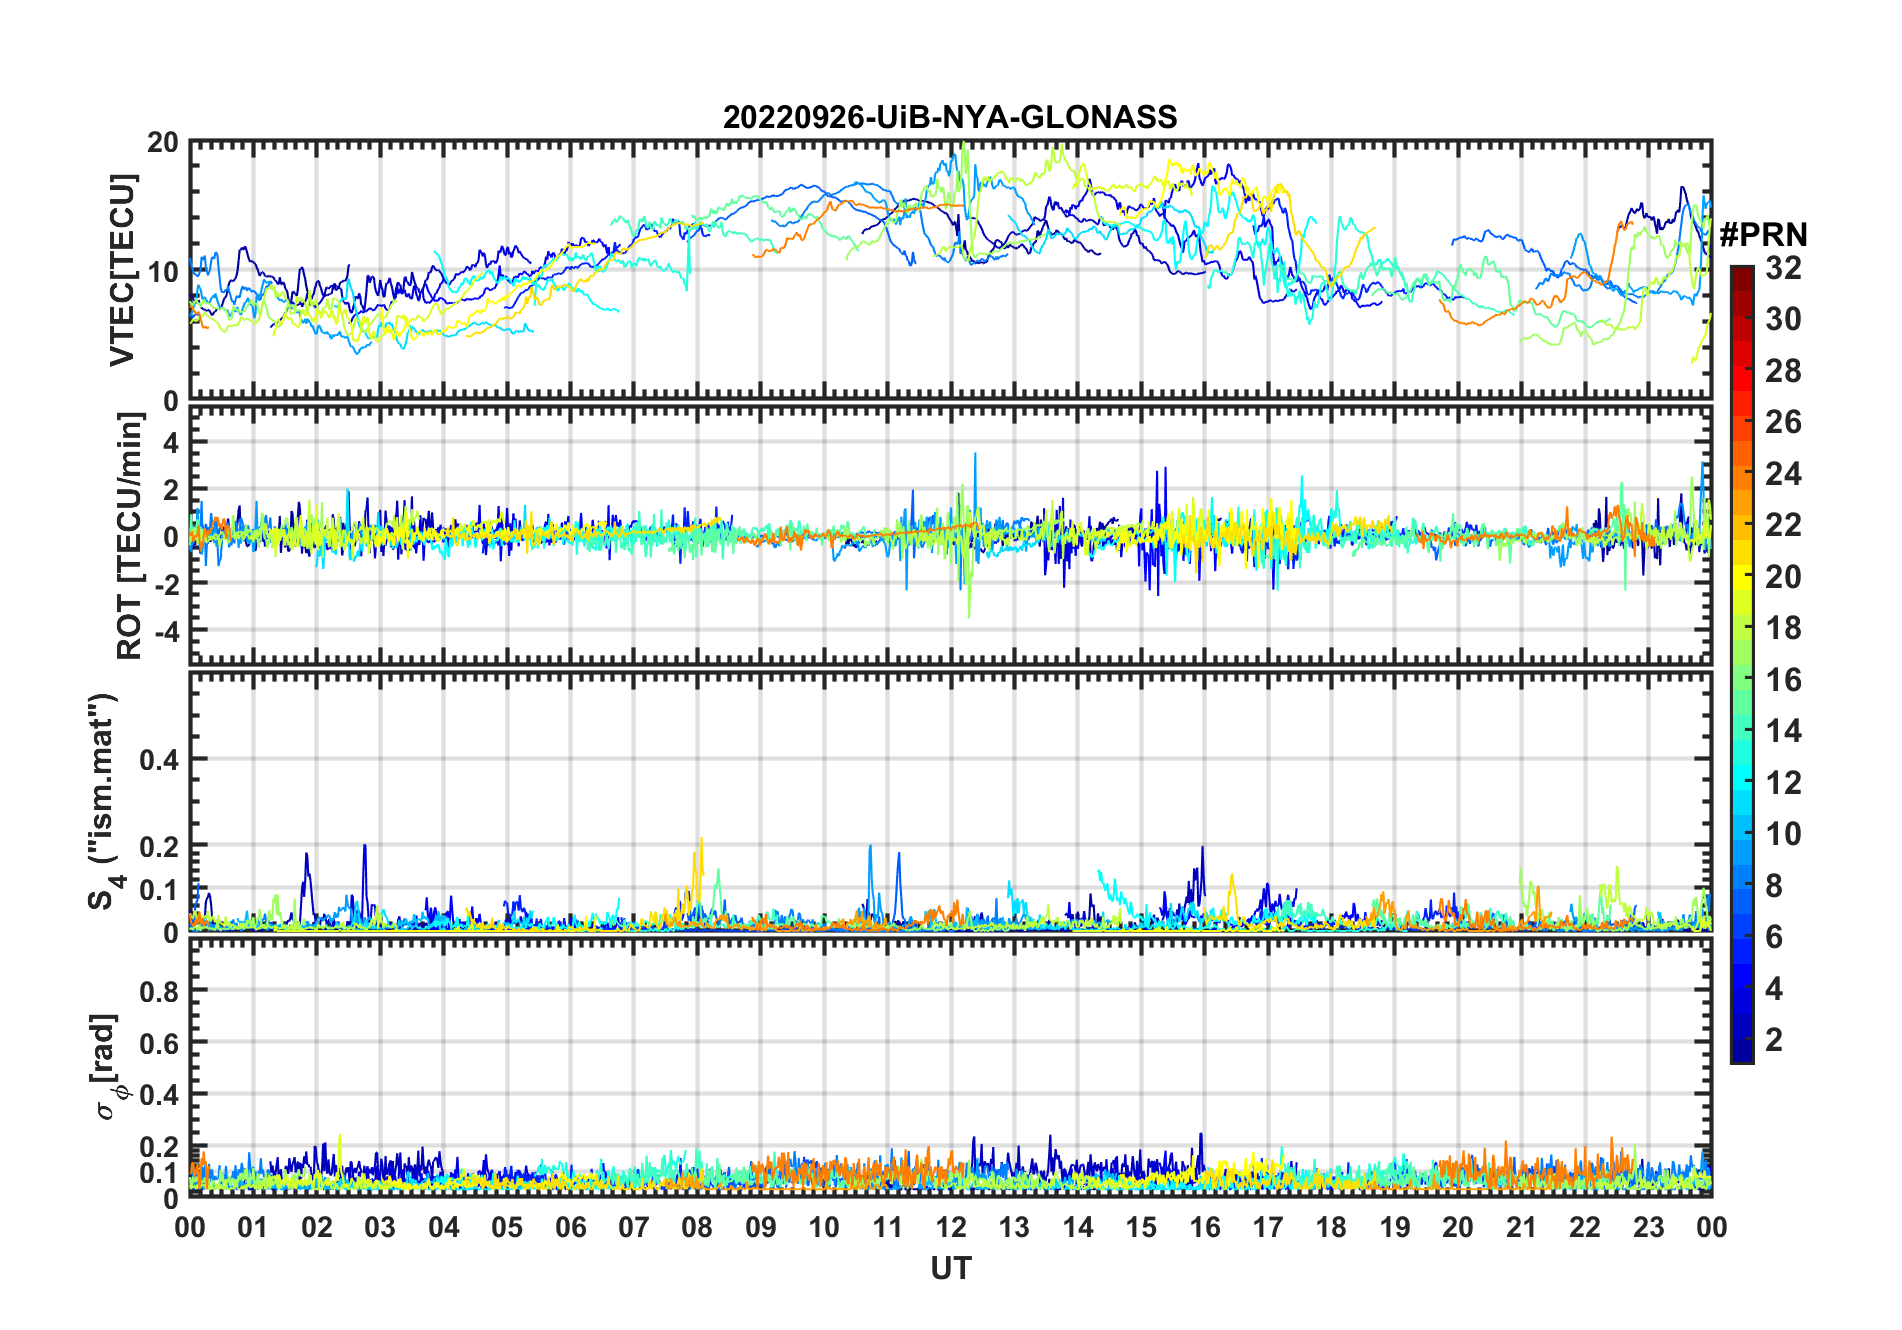Select the 06 hour tick label
1902x1330 pixels.
[570, 1227]
